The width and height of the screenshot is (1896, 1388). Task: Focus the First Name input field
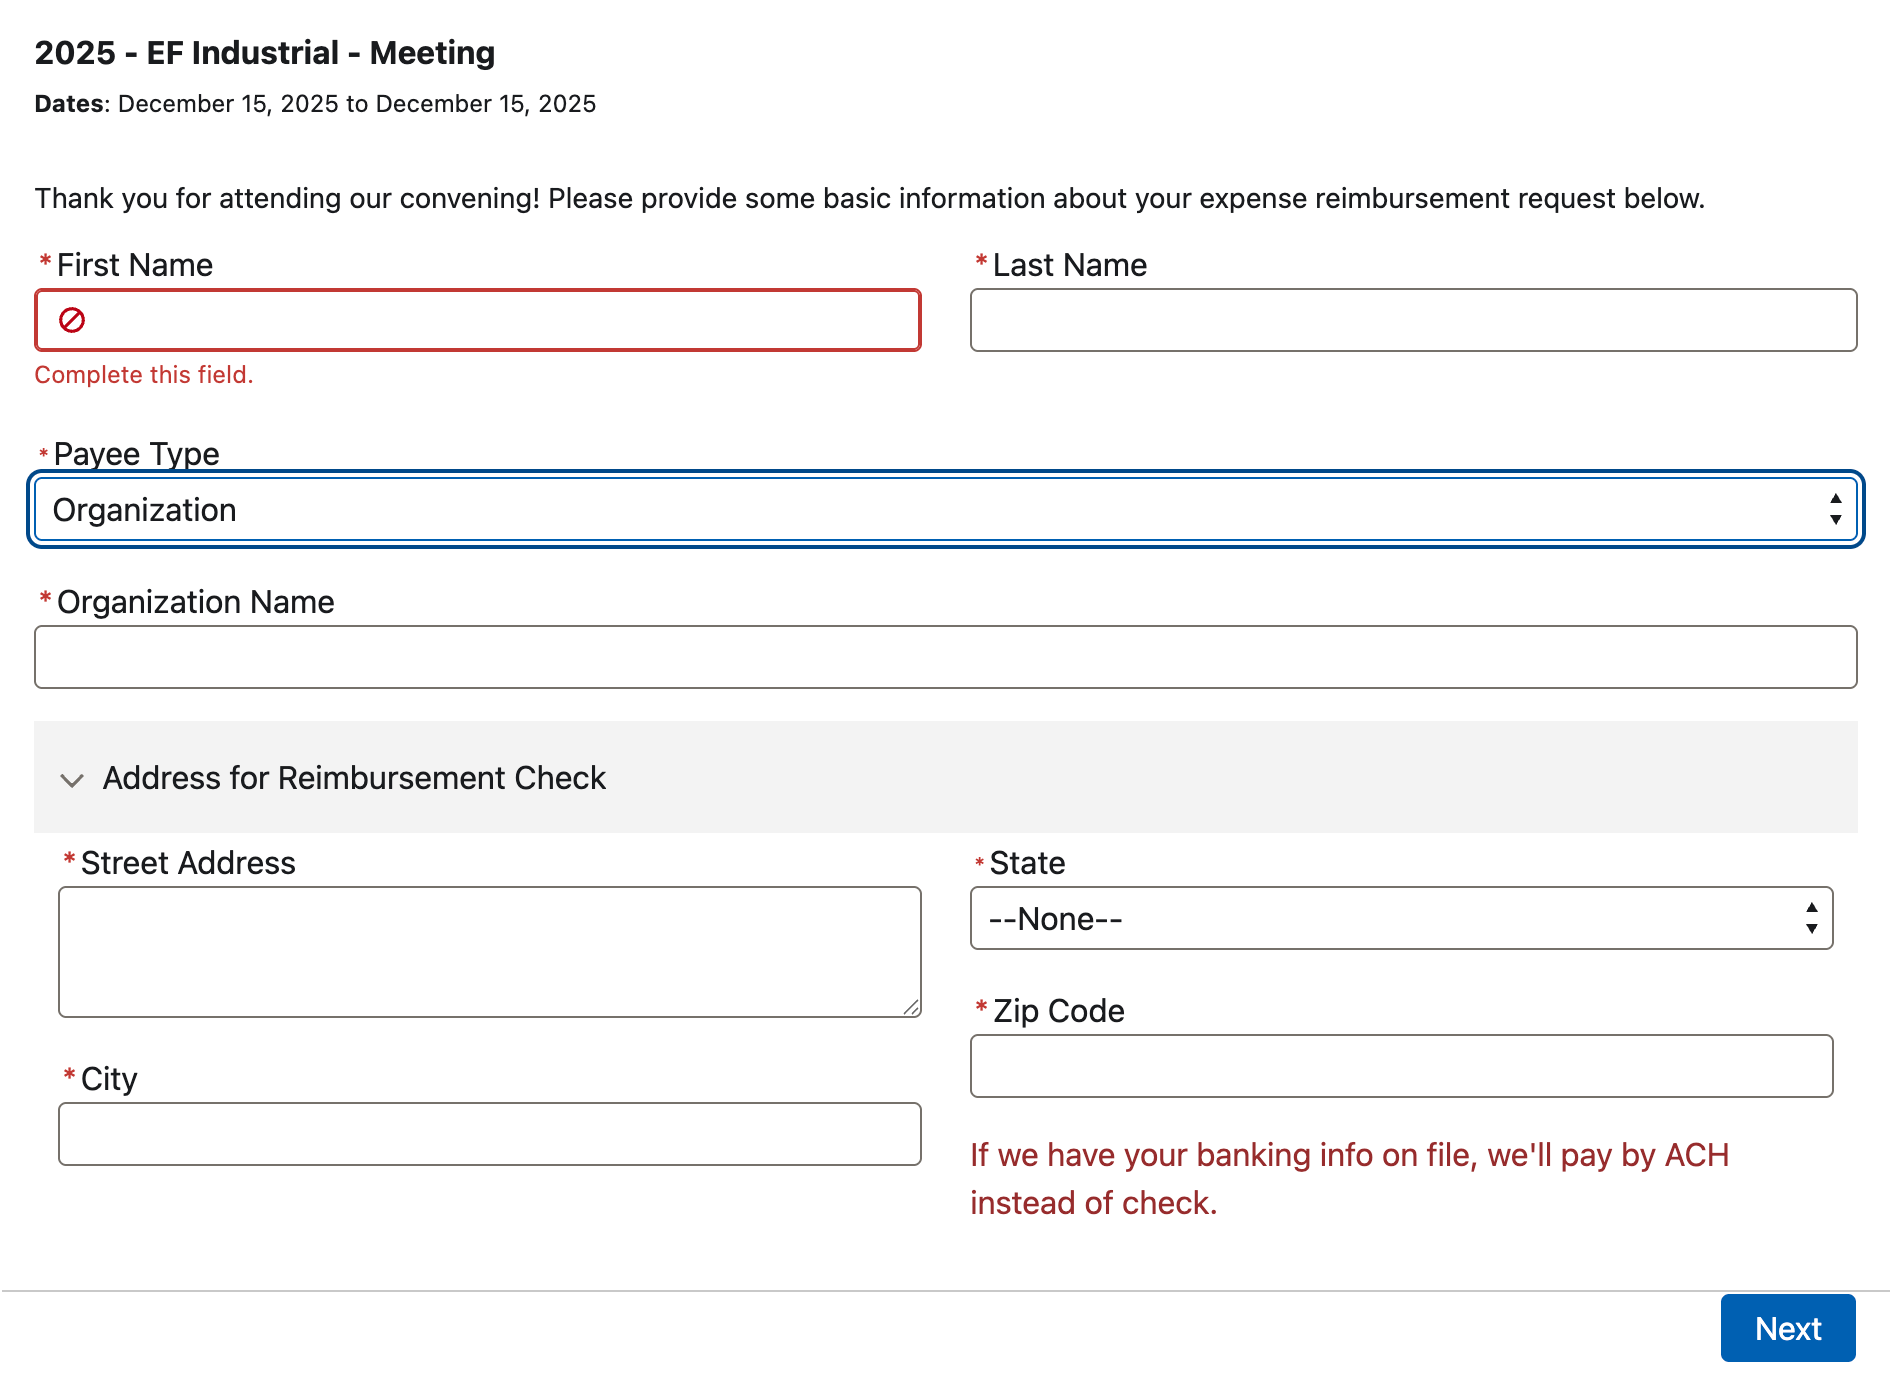[x=500, y=320]
